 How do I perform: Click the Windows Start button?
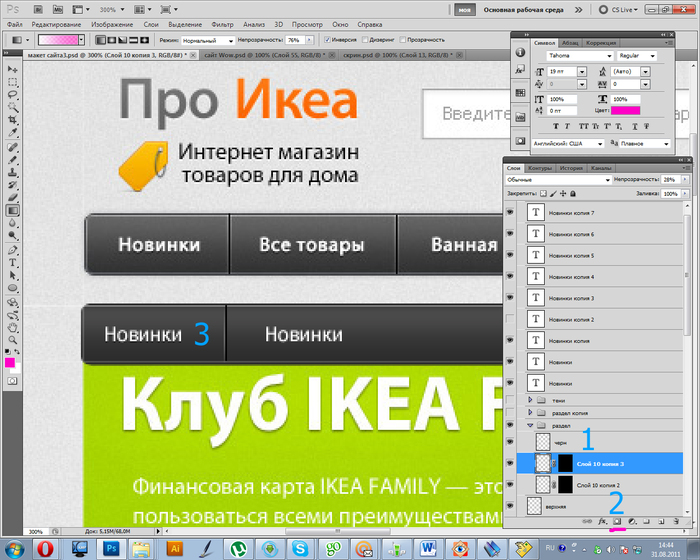[14, 548]
